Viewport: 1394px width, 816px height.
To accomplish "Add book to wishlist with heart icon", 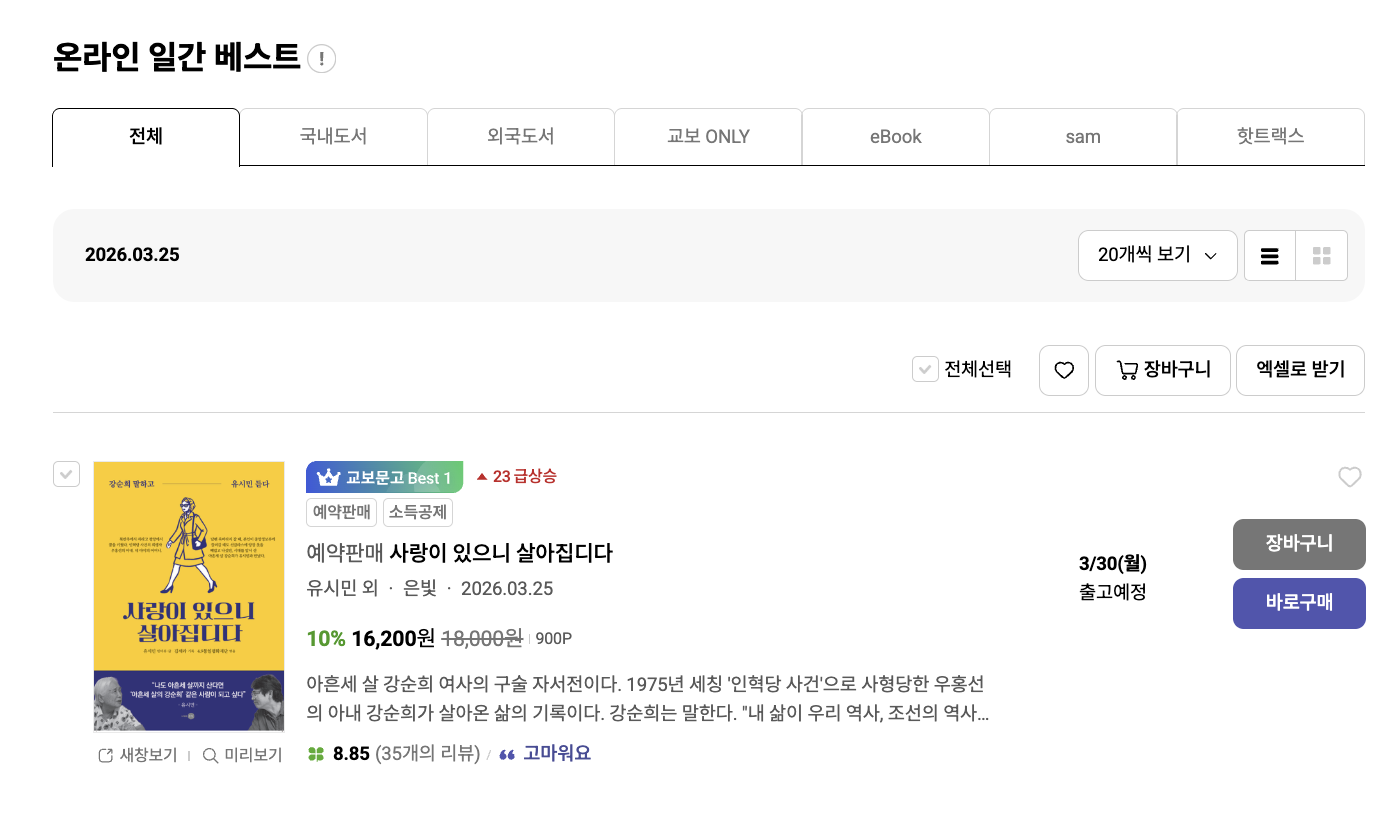I will pos(1350,478).
